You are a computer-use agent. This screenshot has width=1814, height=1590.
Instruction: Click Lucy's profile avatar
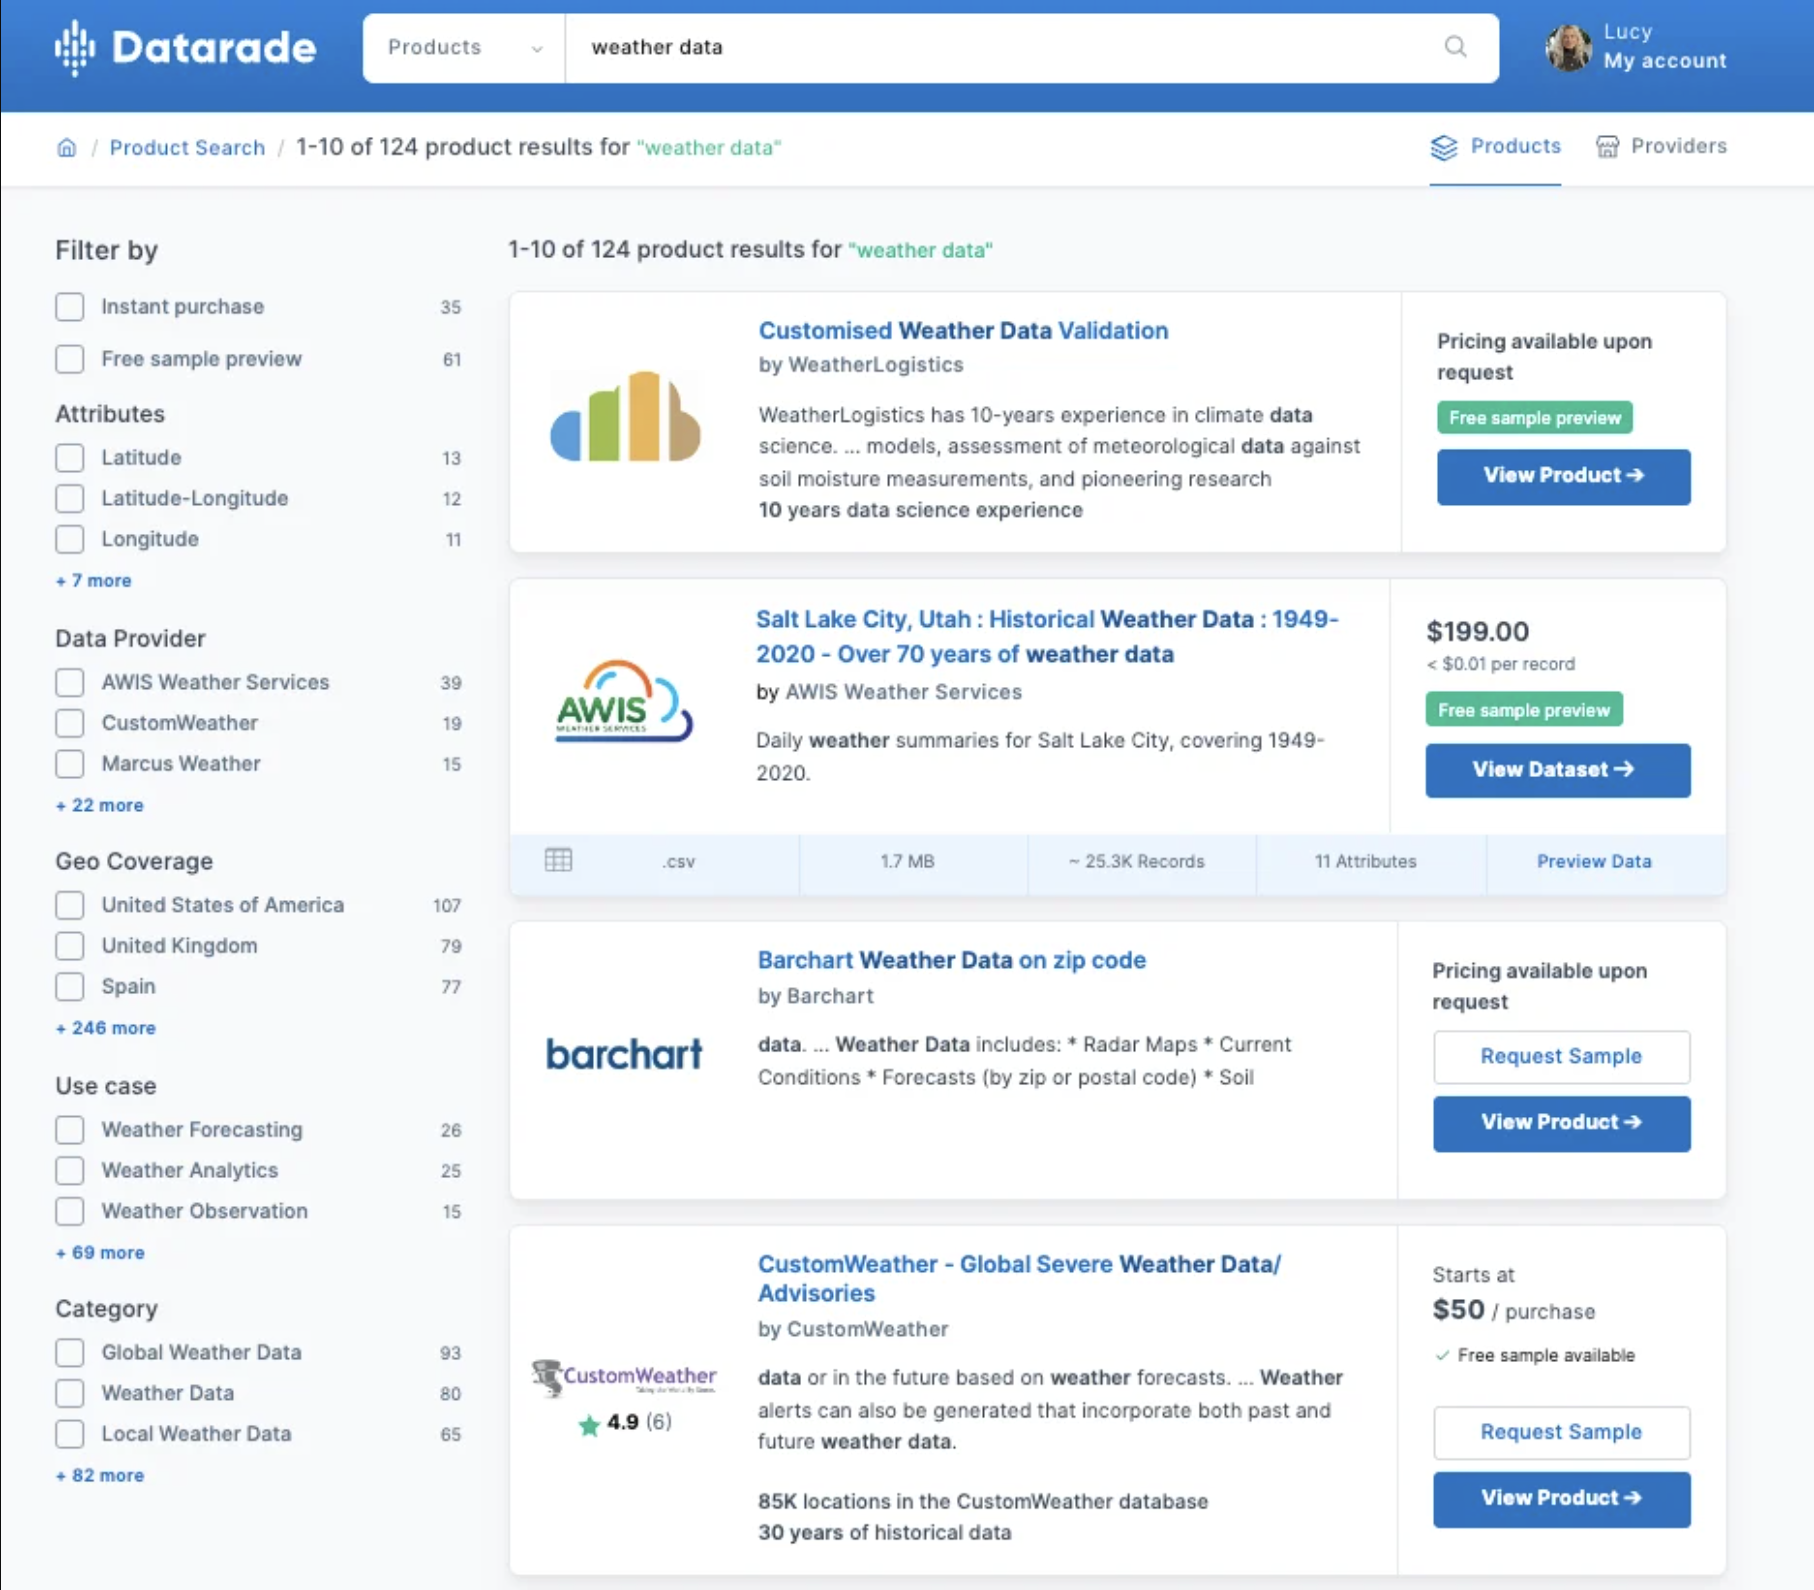pyautogui.click(x=1568, y=49)
